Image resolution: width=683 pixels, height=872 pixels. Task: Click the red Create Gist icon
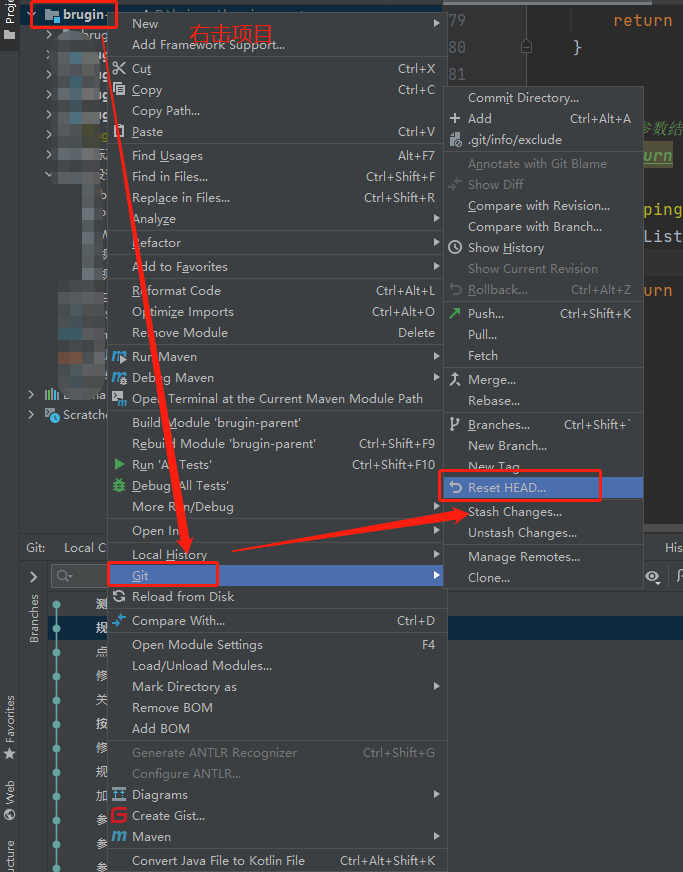click(x=119, y=815)
